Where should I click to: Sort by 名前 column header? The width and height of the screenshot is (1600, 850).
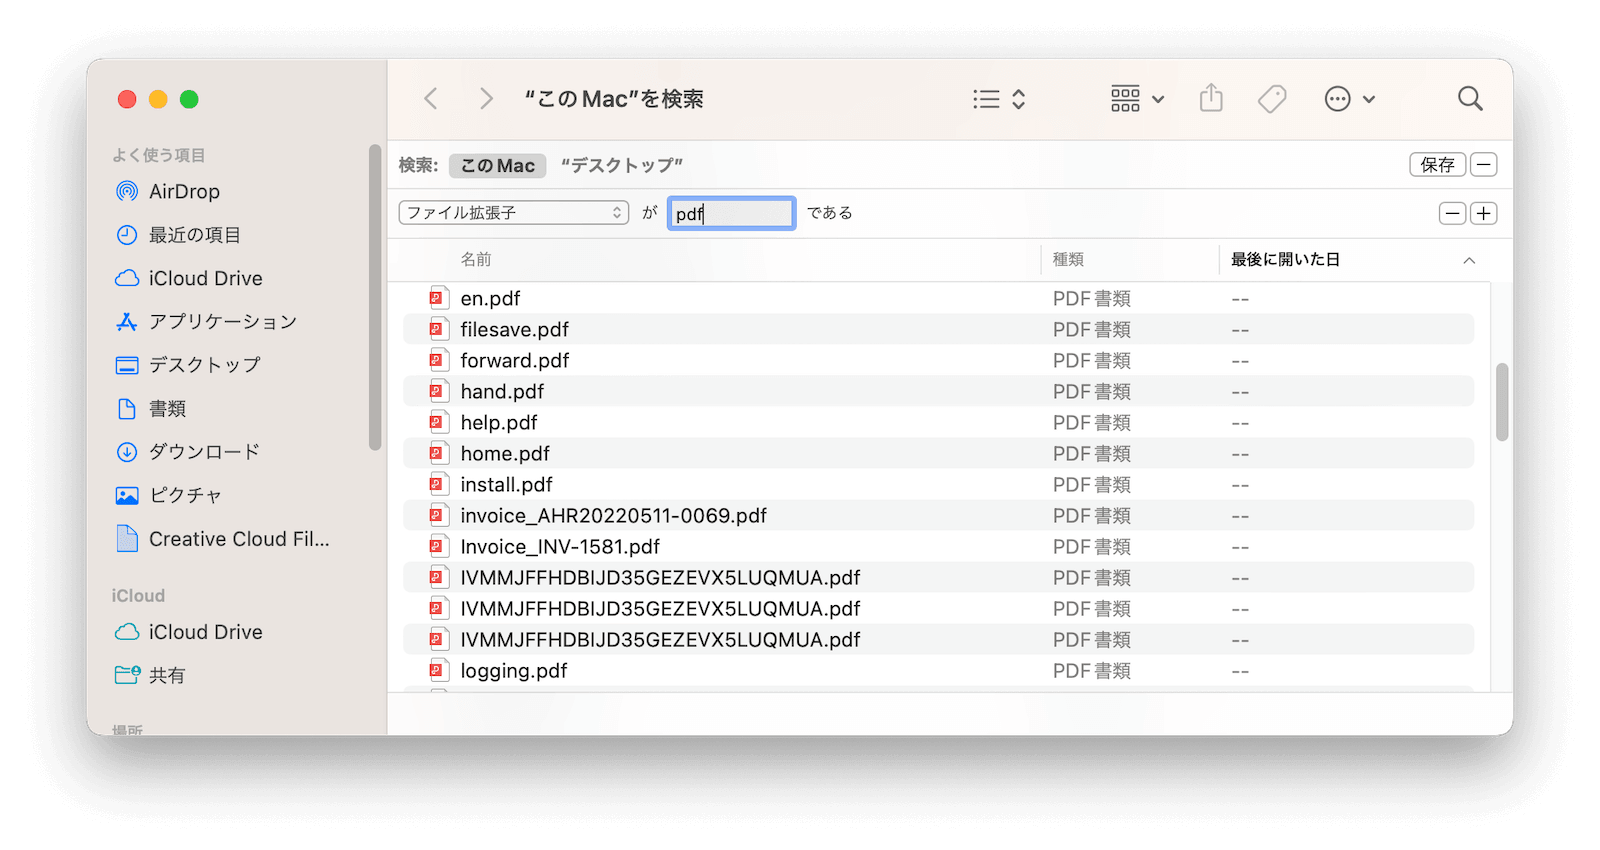476,260
